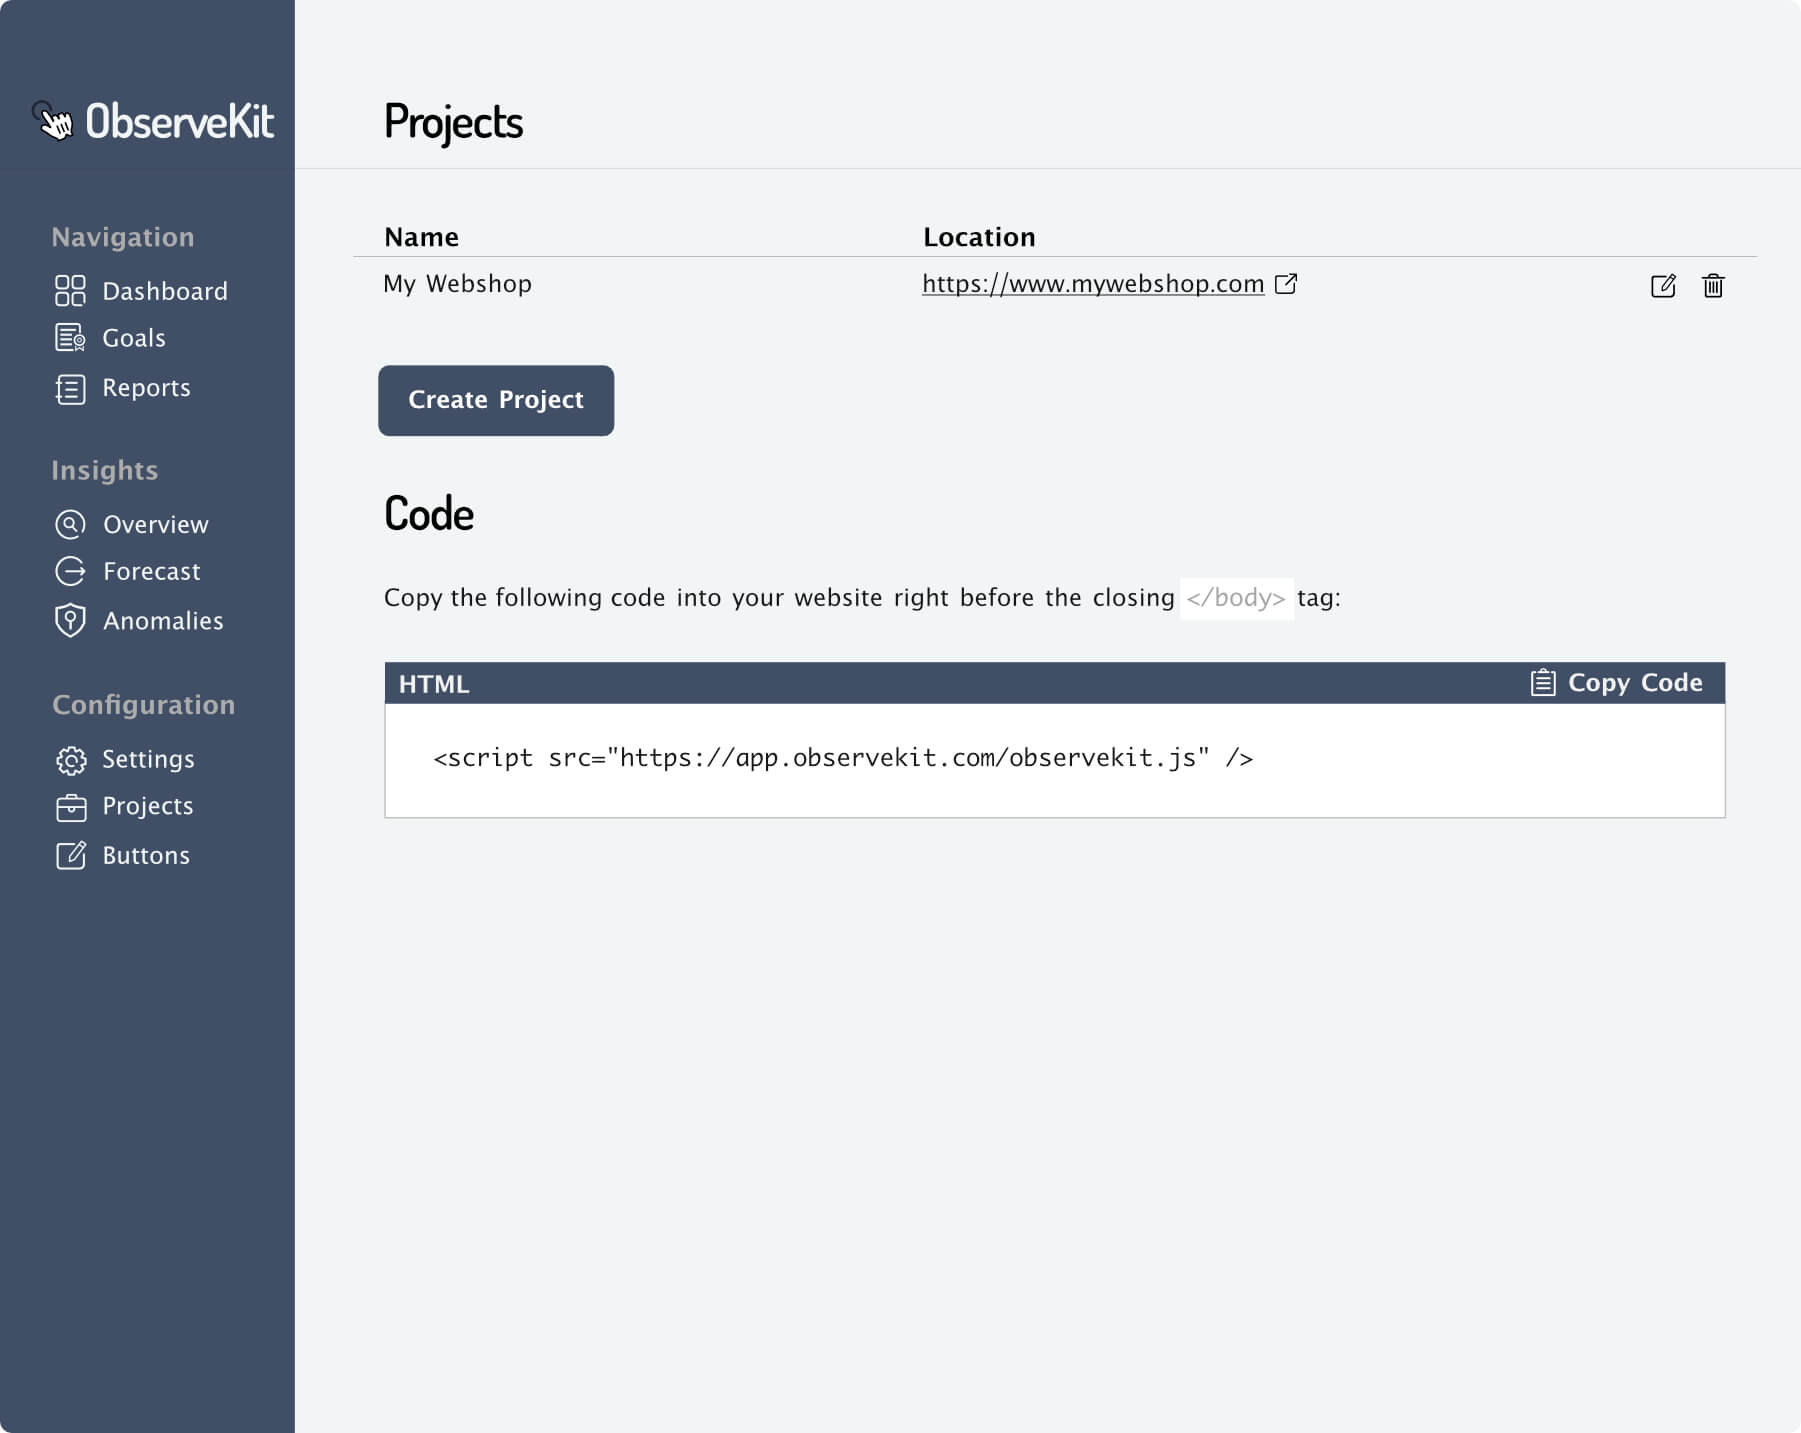Select the Projects briefcase icon
This screenshot has width=1801, height=1433.
pos(70,806)
